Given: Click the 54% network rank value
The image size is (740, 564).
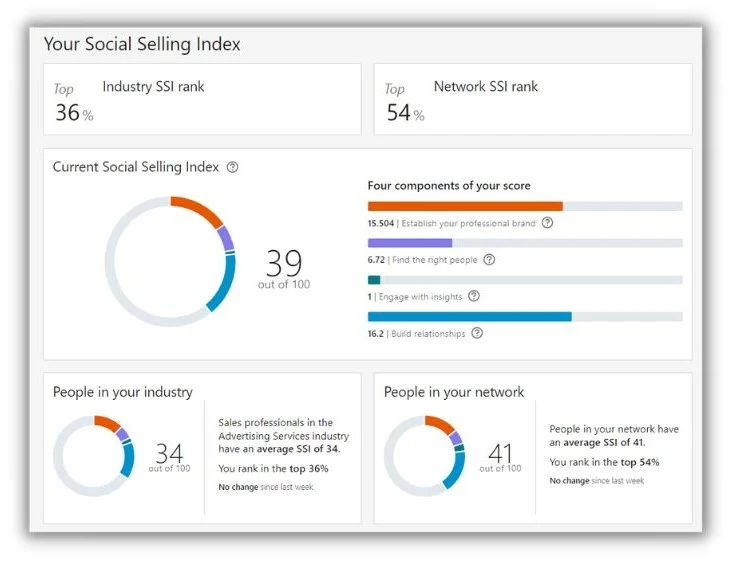Looking at the screenshot, I should click(x=405, y=113).
